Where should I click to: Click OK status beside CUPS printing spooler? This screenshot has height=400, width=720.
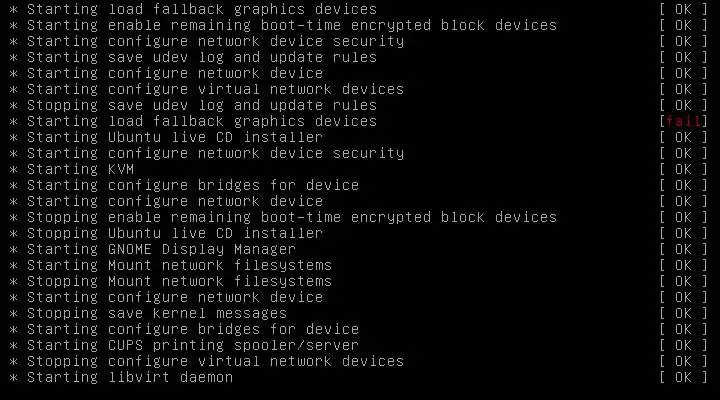[x=683, y=345]
